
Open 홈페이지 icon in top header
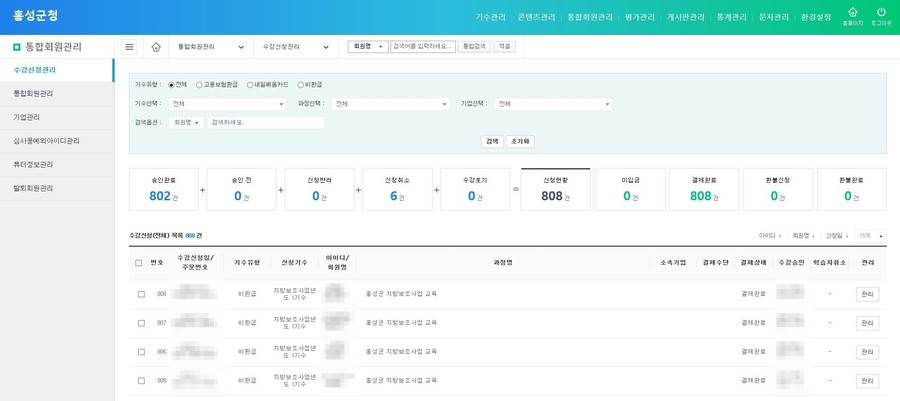pos(852,17)
